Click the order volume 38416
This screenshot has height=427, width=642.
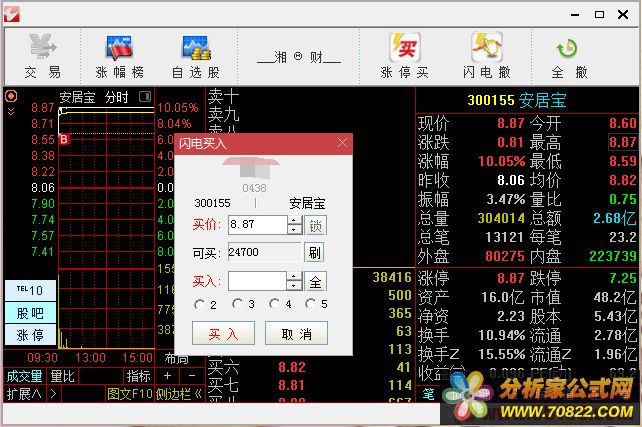tap(392, 278)
